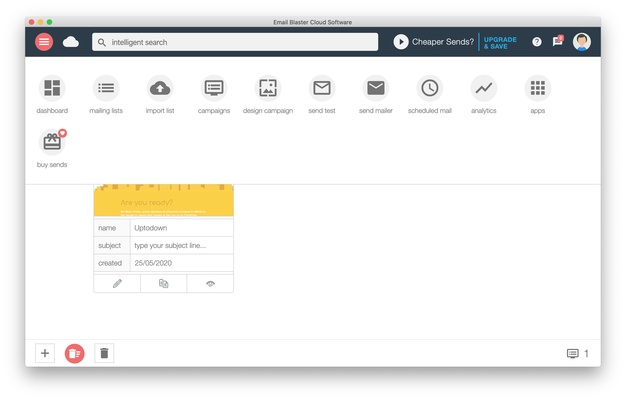Open scheduled mail clock icon
This screenshot has width=626, height=400.
coord(430,88)
